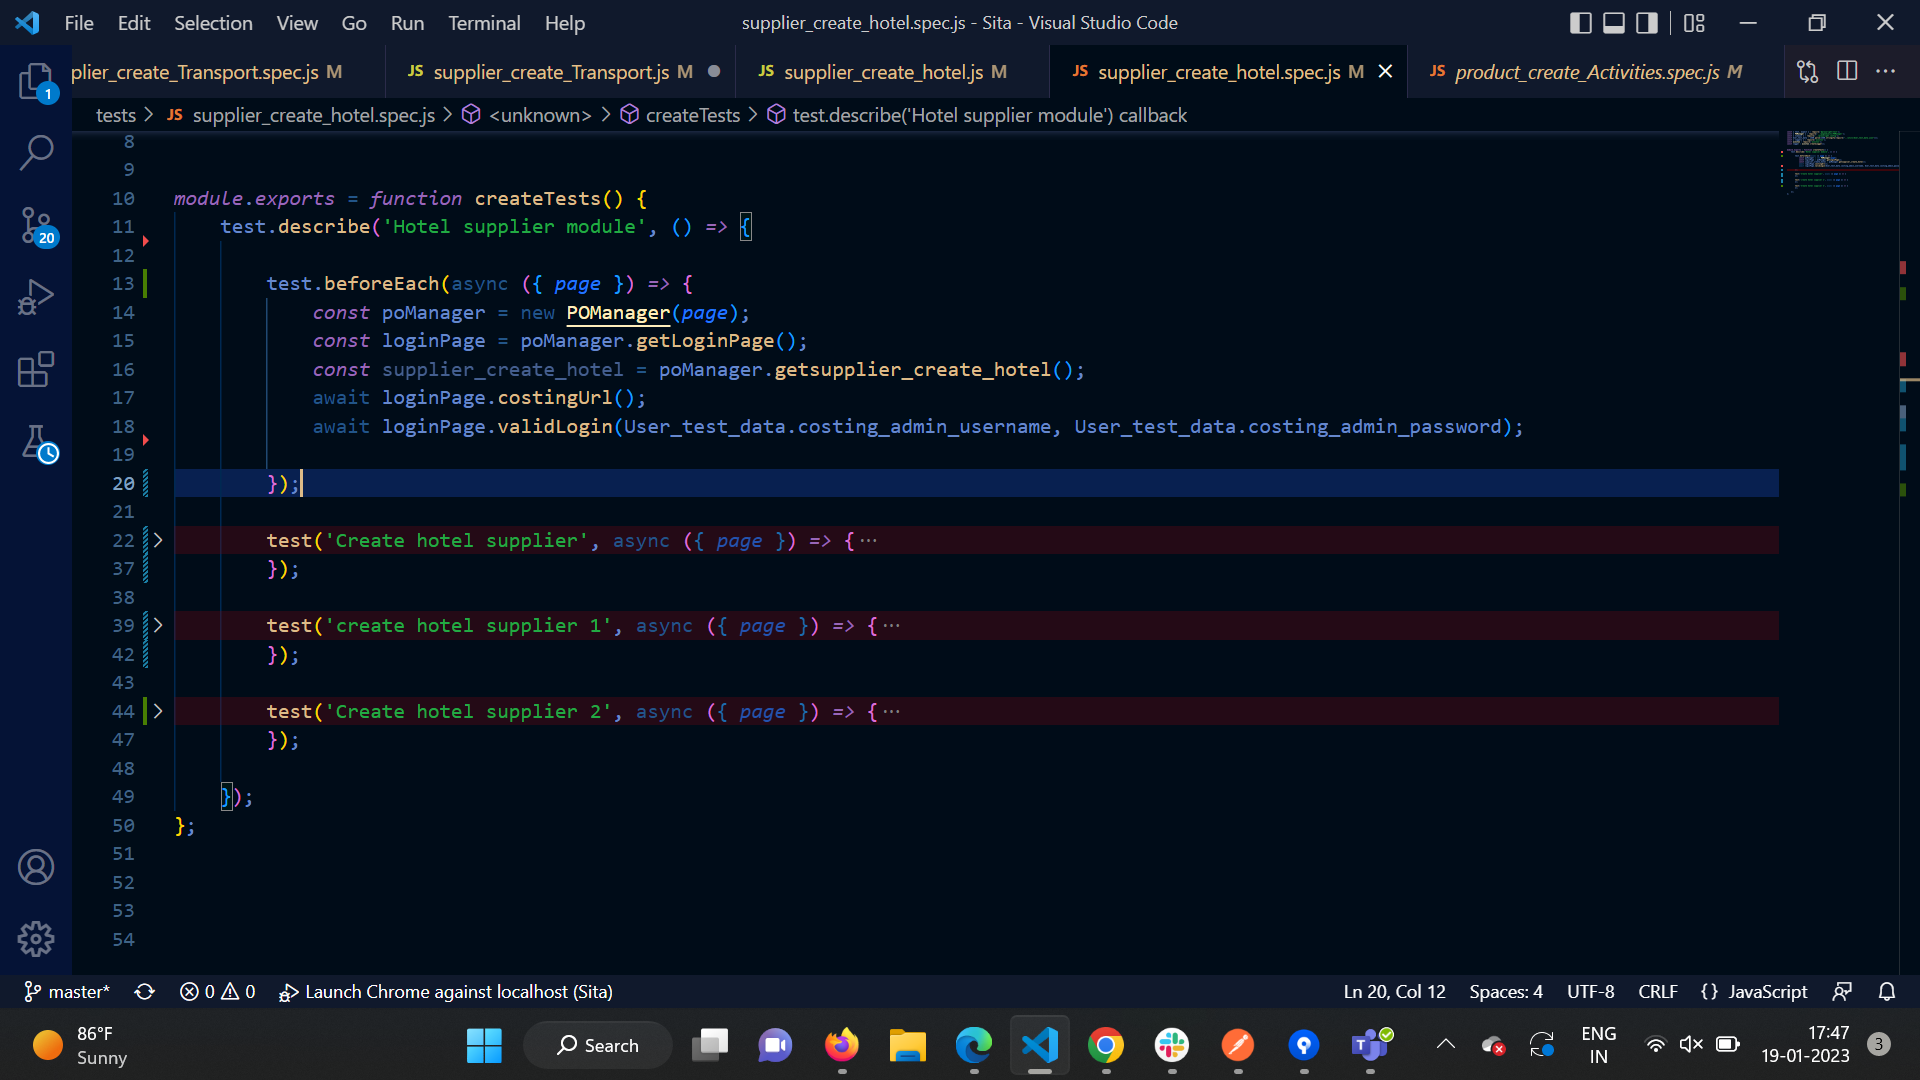
Task: Open Run and Debug view
Action: (36, 298)
